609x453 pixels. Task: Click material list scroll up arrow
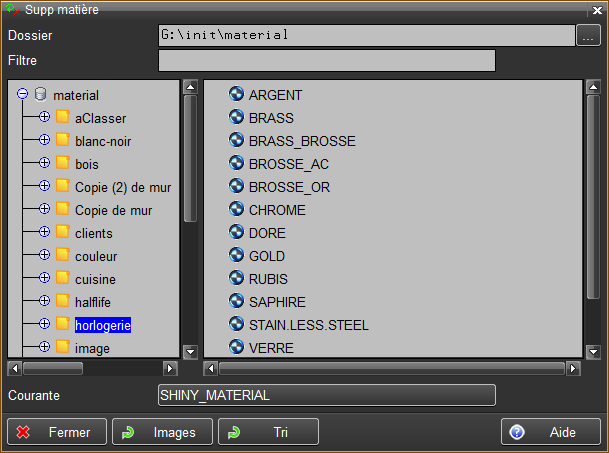pos(593,87)
